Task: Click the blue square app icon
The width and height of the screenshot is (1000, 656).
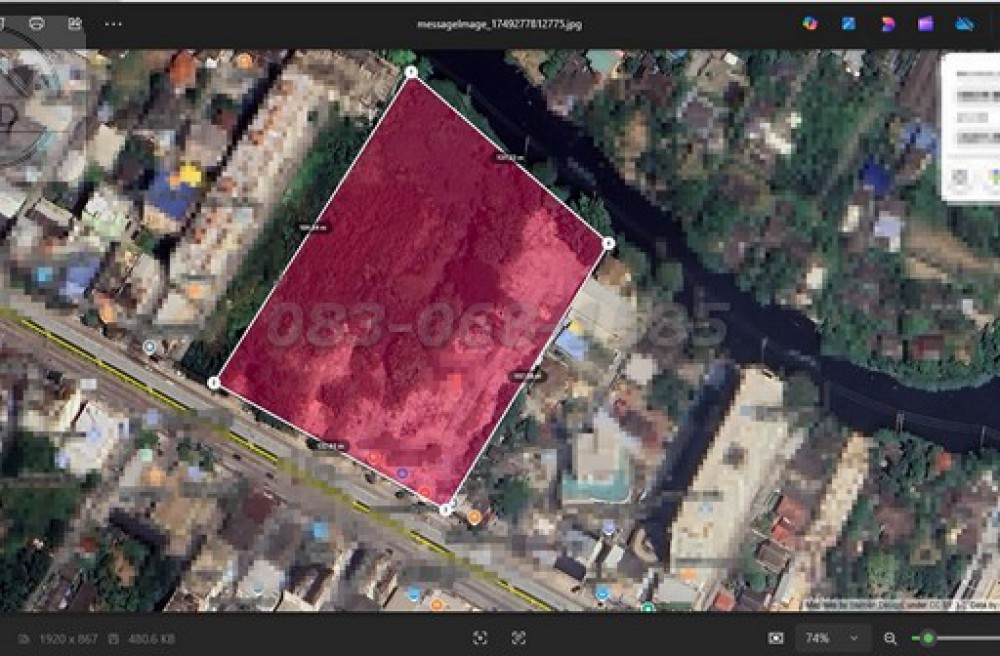Action: [x=848, y=24]
